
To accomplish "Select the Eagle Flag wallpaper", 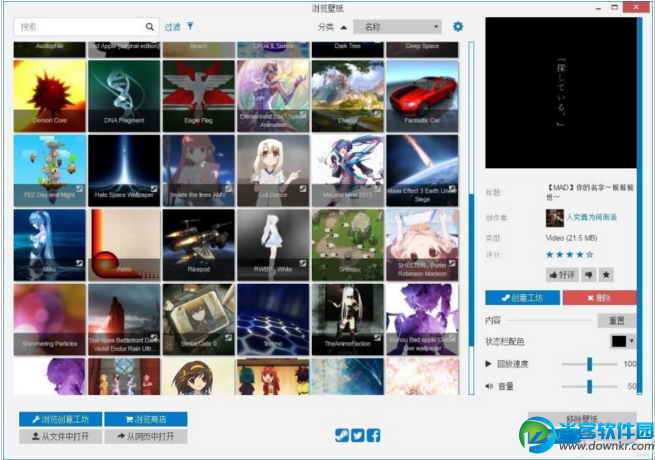I will 198,96.
